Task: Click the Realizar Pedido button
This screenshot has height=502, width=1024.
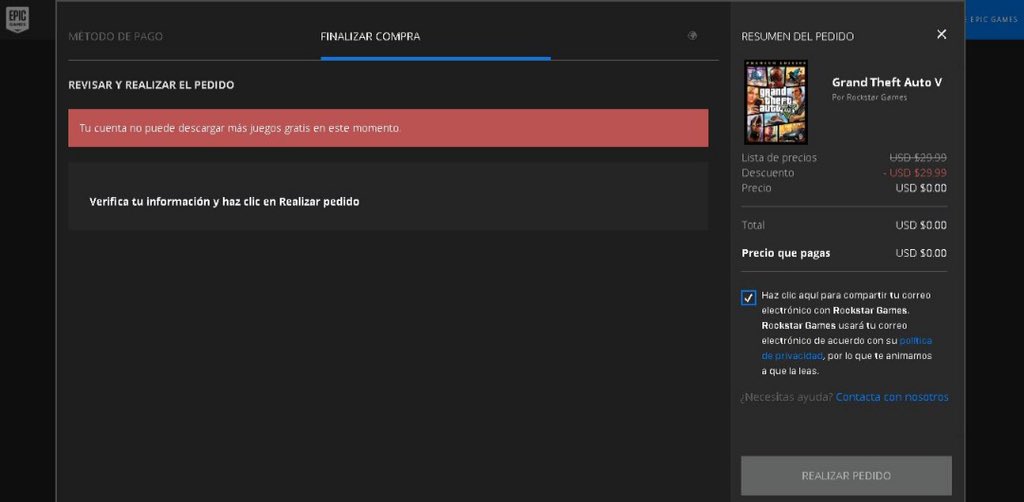Action: [846, 476]
